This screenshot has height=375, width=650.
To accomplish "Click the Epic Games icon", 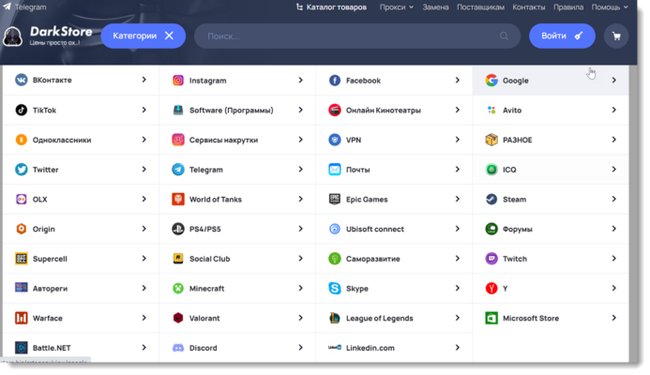I will coord(335,199).
